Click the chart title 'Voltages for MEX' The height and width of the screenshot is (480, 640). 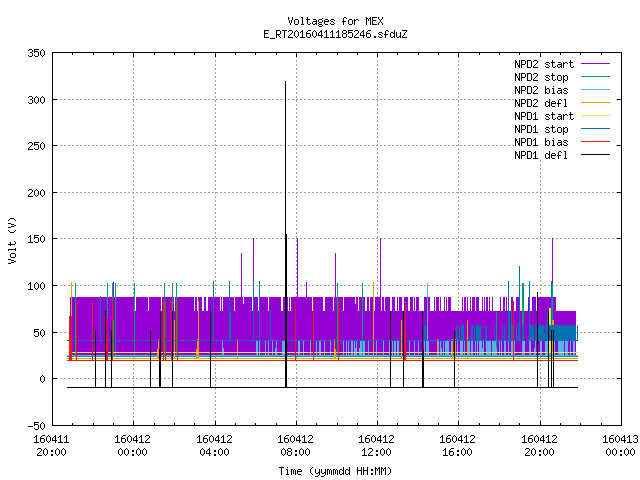point(335,21)
